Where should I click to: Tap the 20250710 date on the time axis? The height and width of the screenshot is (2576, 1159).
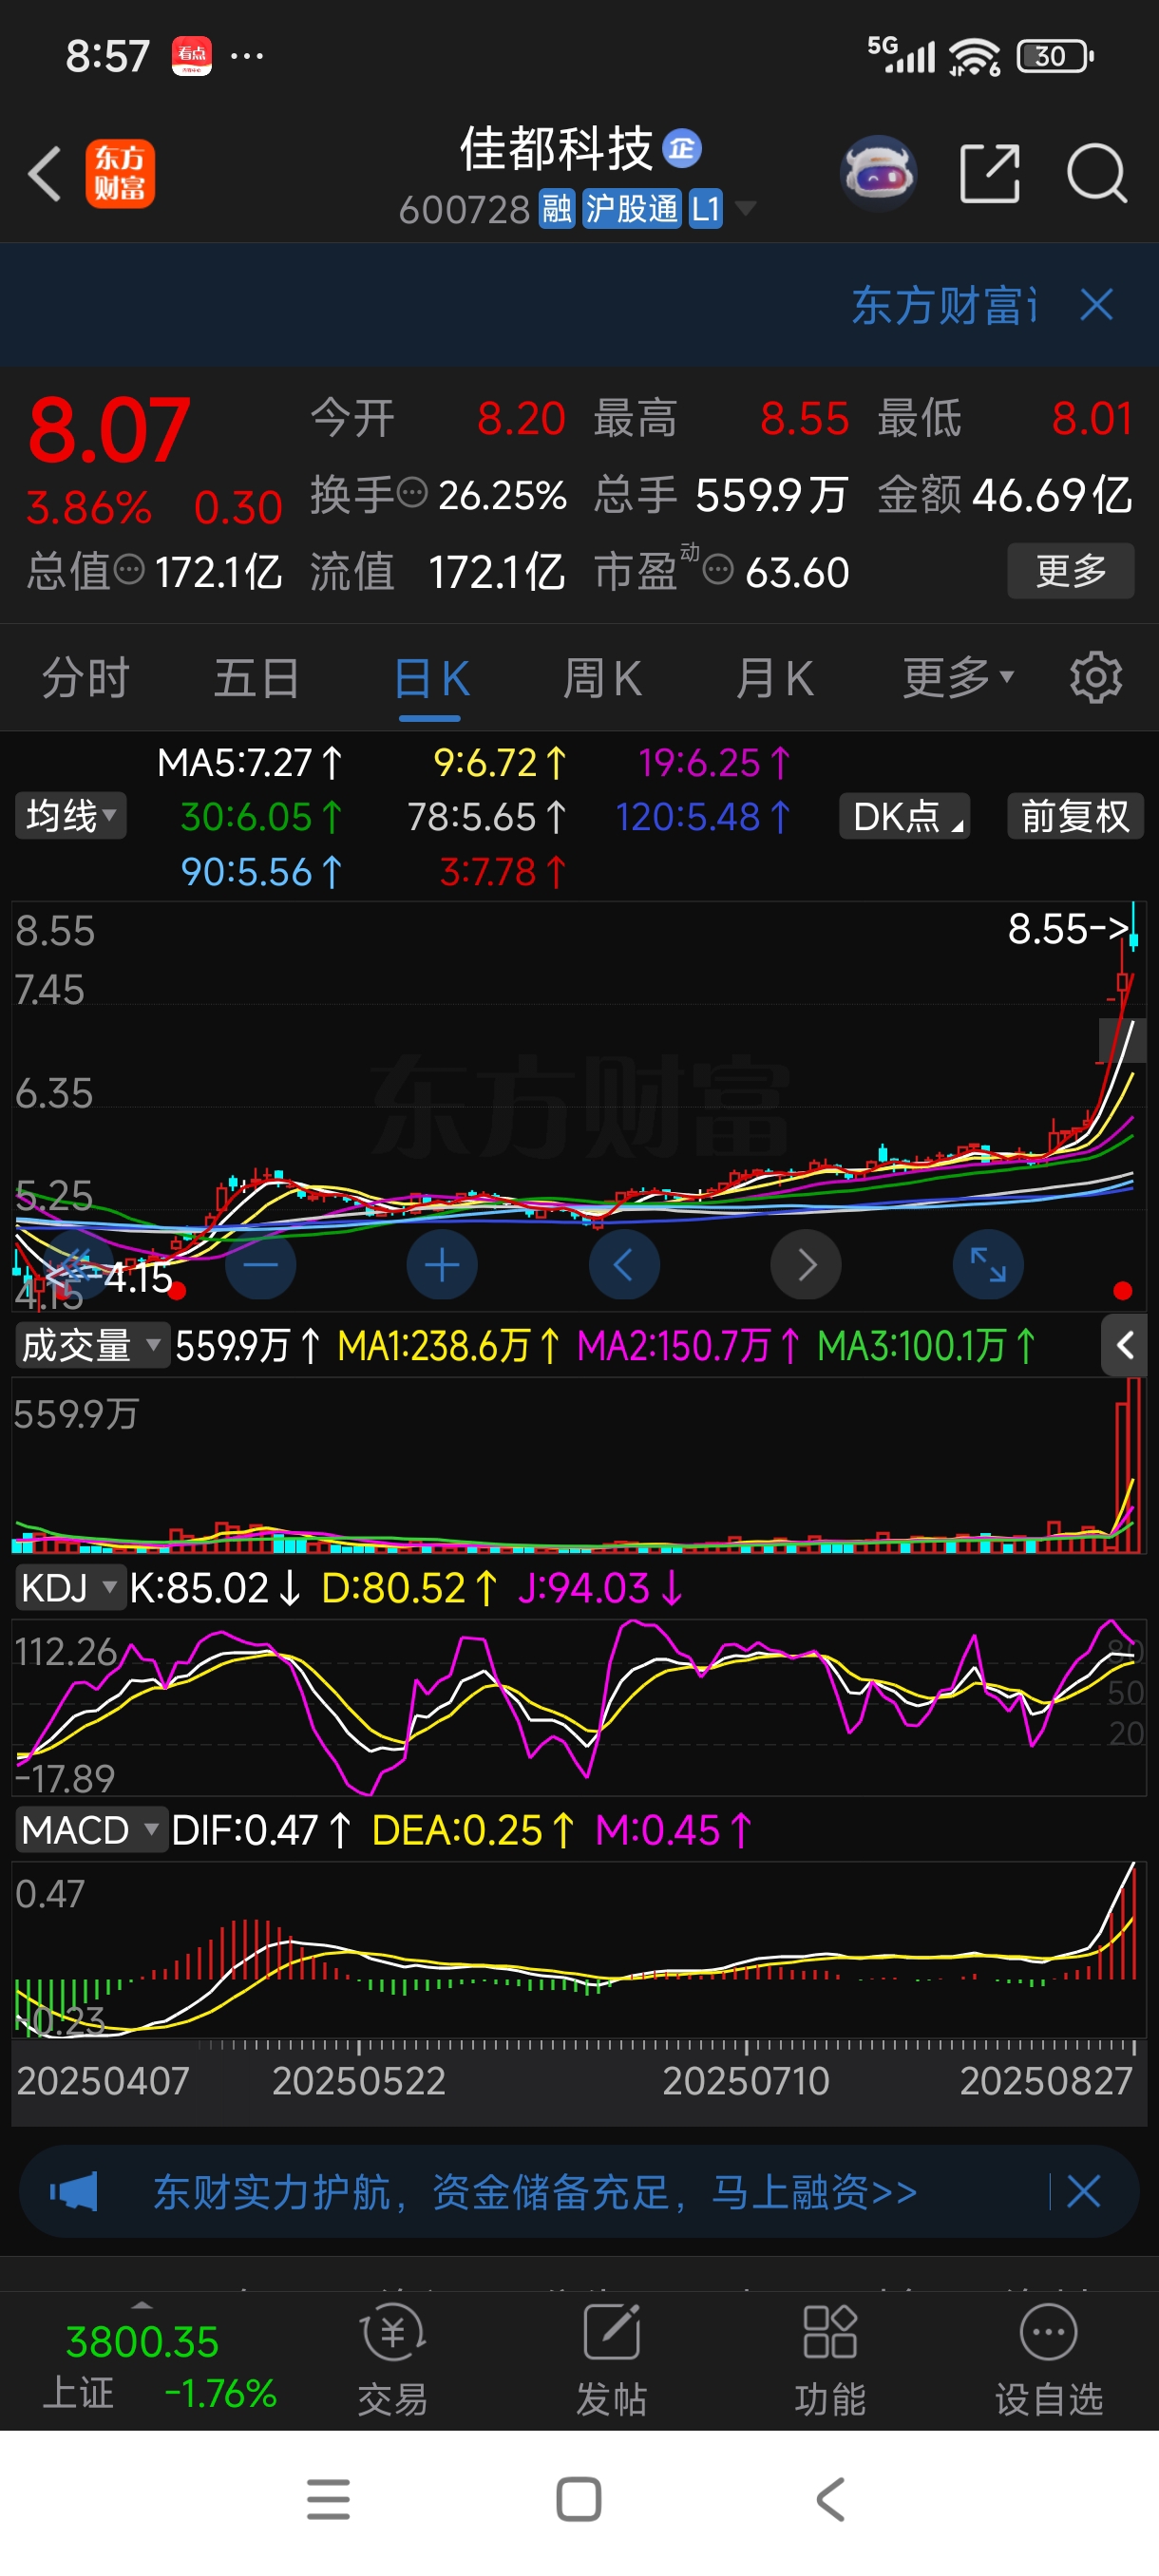click(x=746, y=2081)
